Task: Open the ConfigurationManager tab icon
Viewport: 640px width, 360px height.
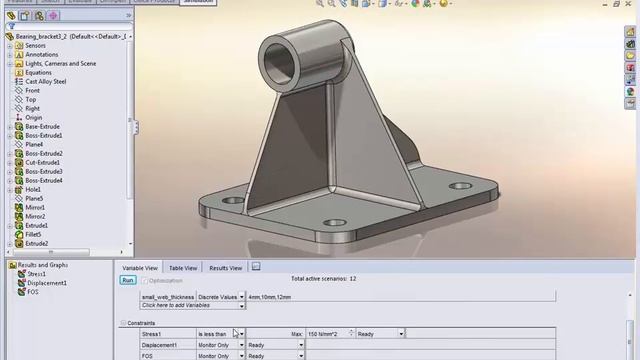Action: pos(39,16)
